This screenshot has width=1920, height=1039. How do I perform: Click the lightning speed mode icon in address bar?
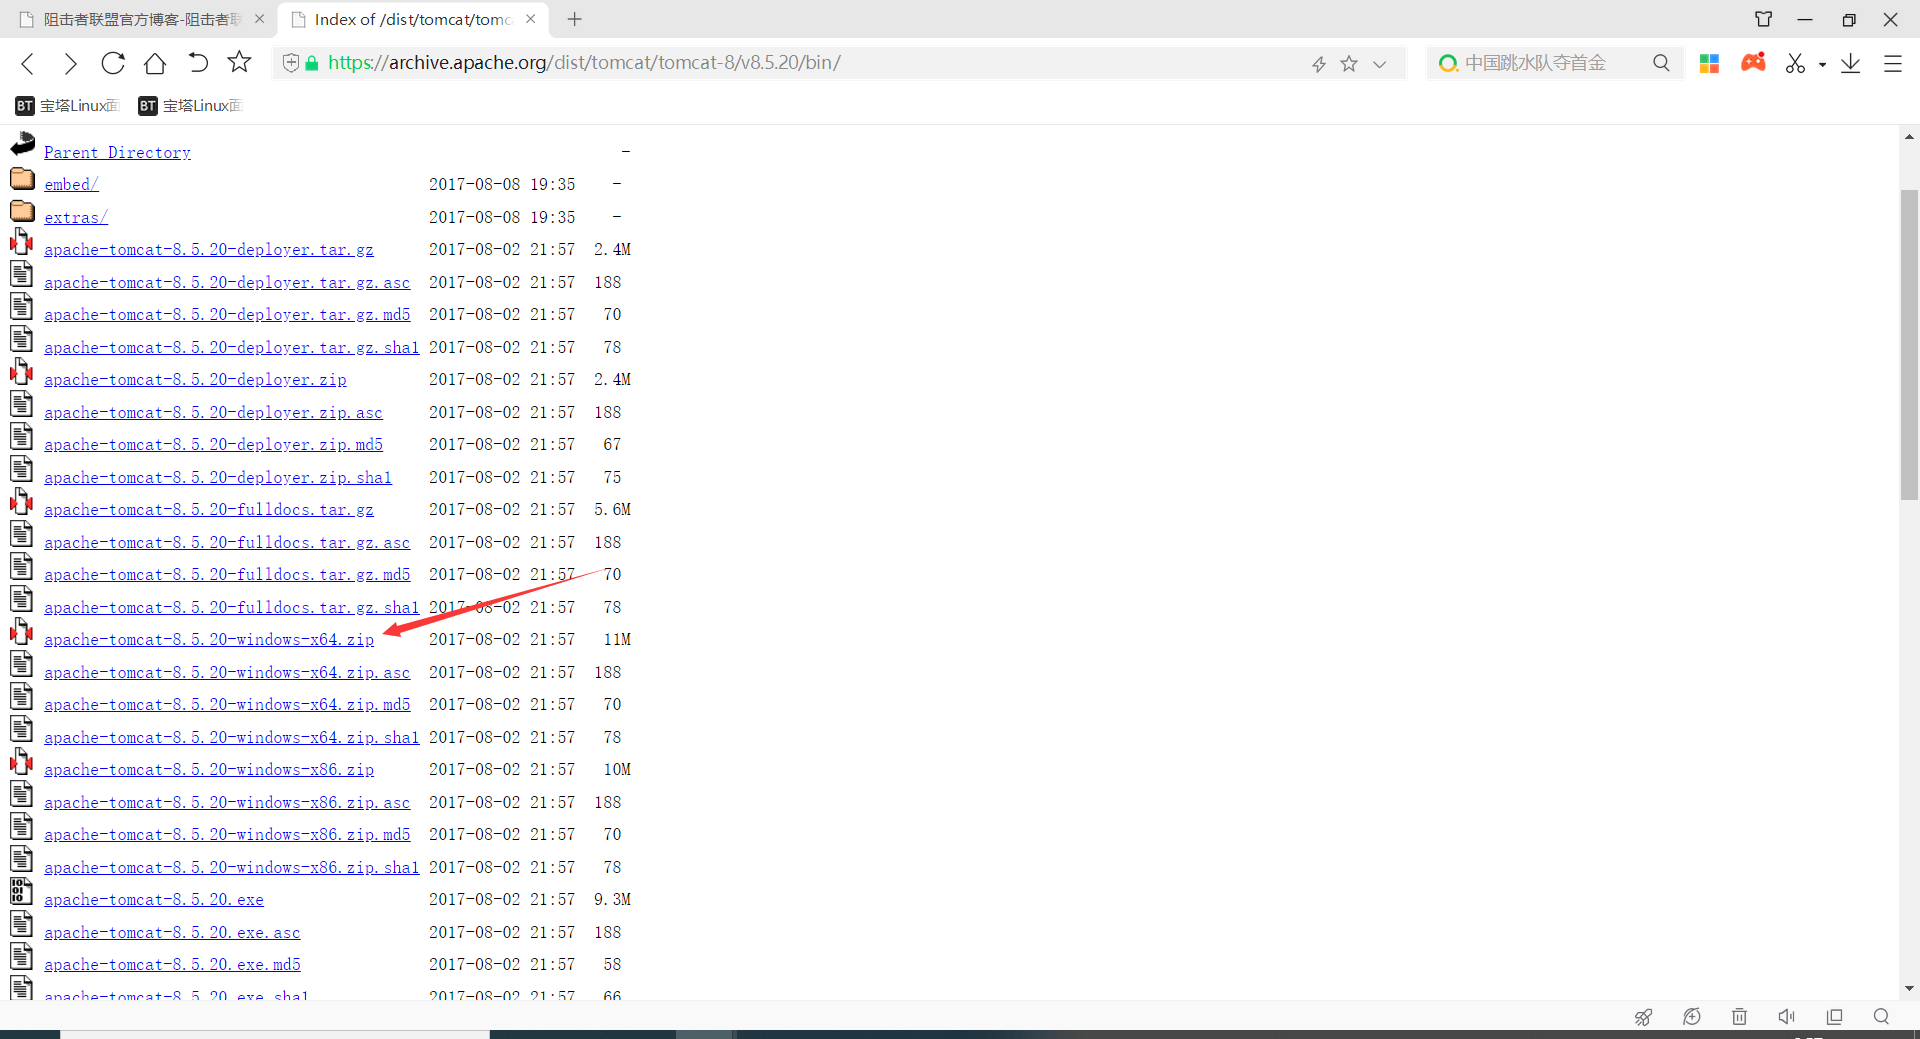(1319, 64)
